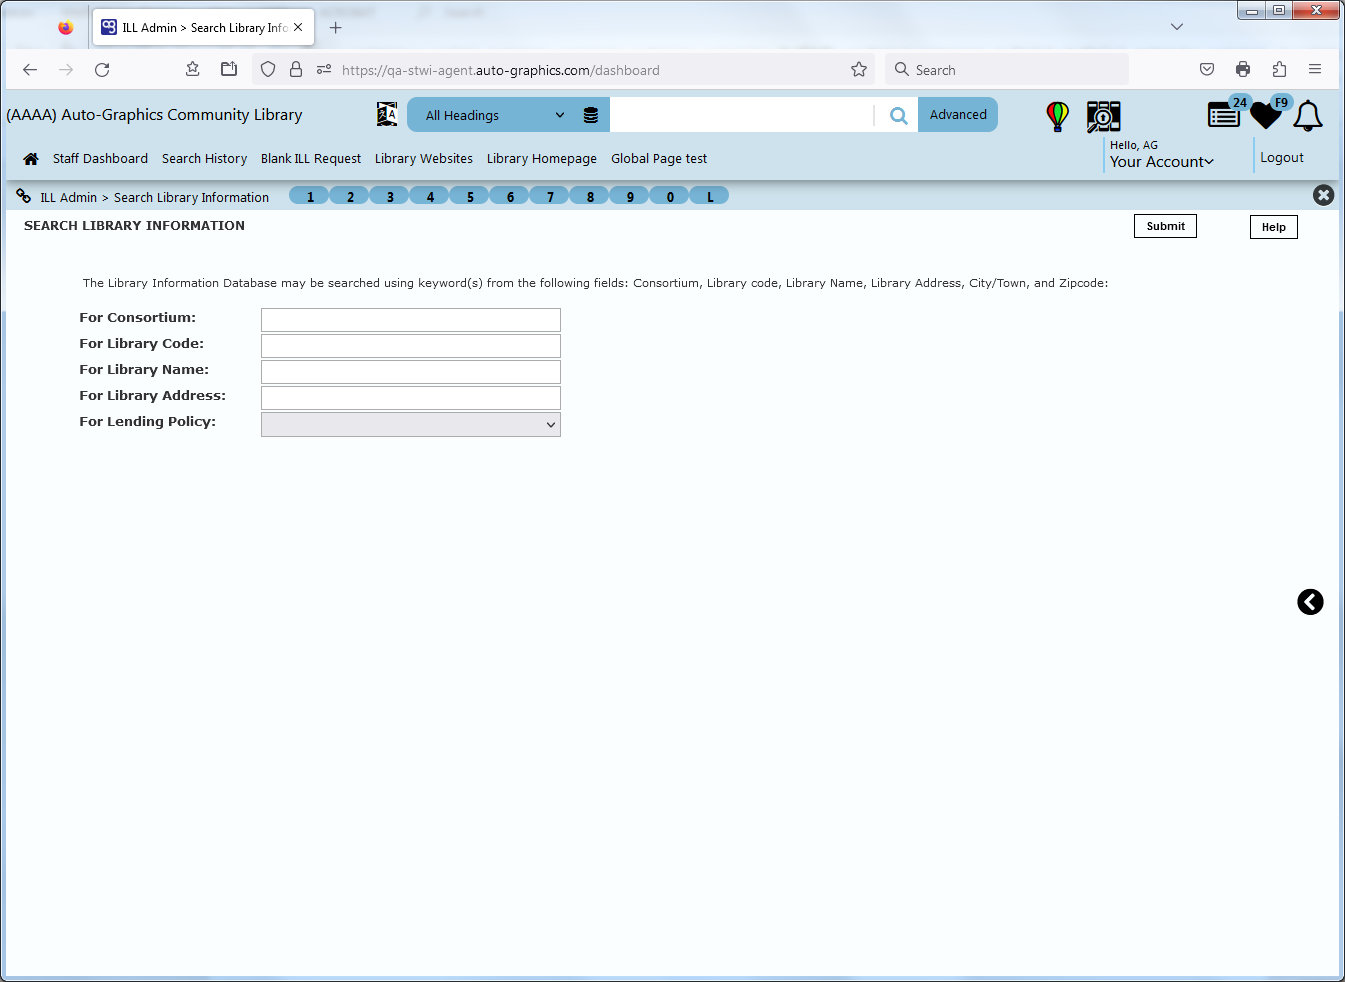
Task: List all tabs dropdown arrow
Action: [x=1177, y=27]
